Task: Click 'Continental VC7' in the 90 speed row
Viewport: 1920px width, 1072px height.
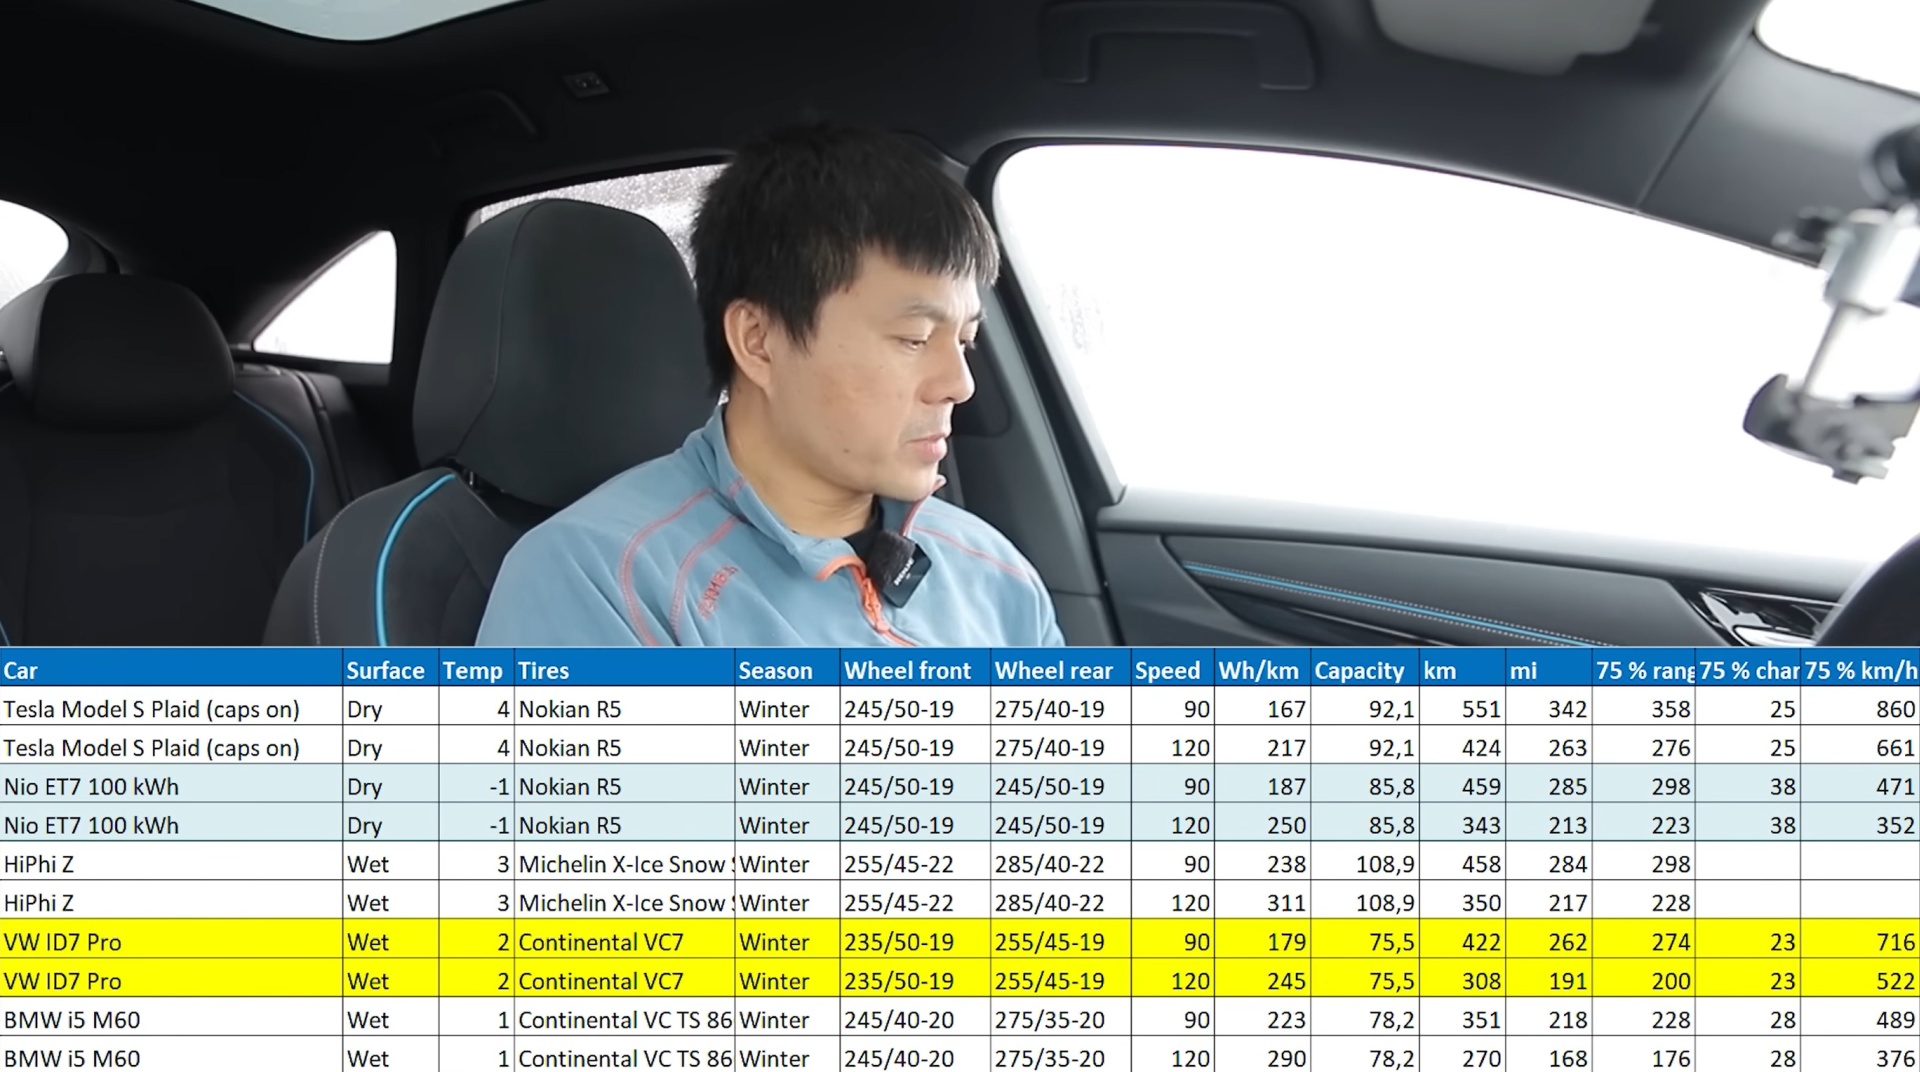Action: tap(601, 942)
